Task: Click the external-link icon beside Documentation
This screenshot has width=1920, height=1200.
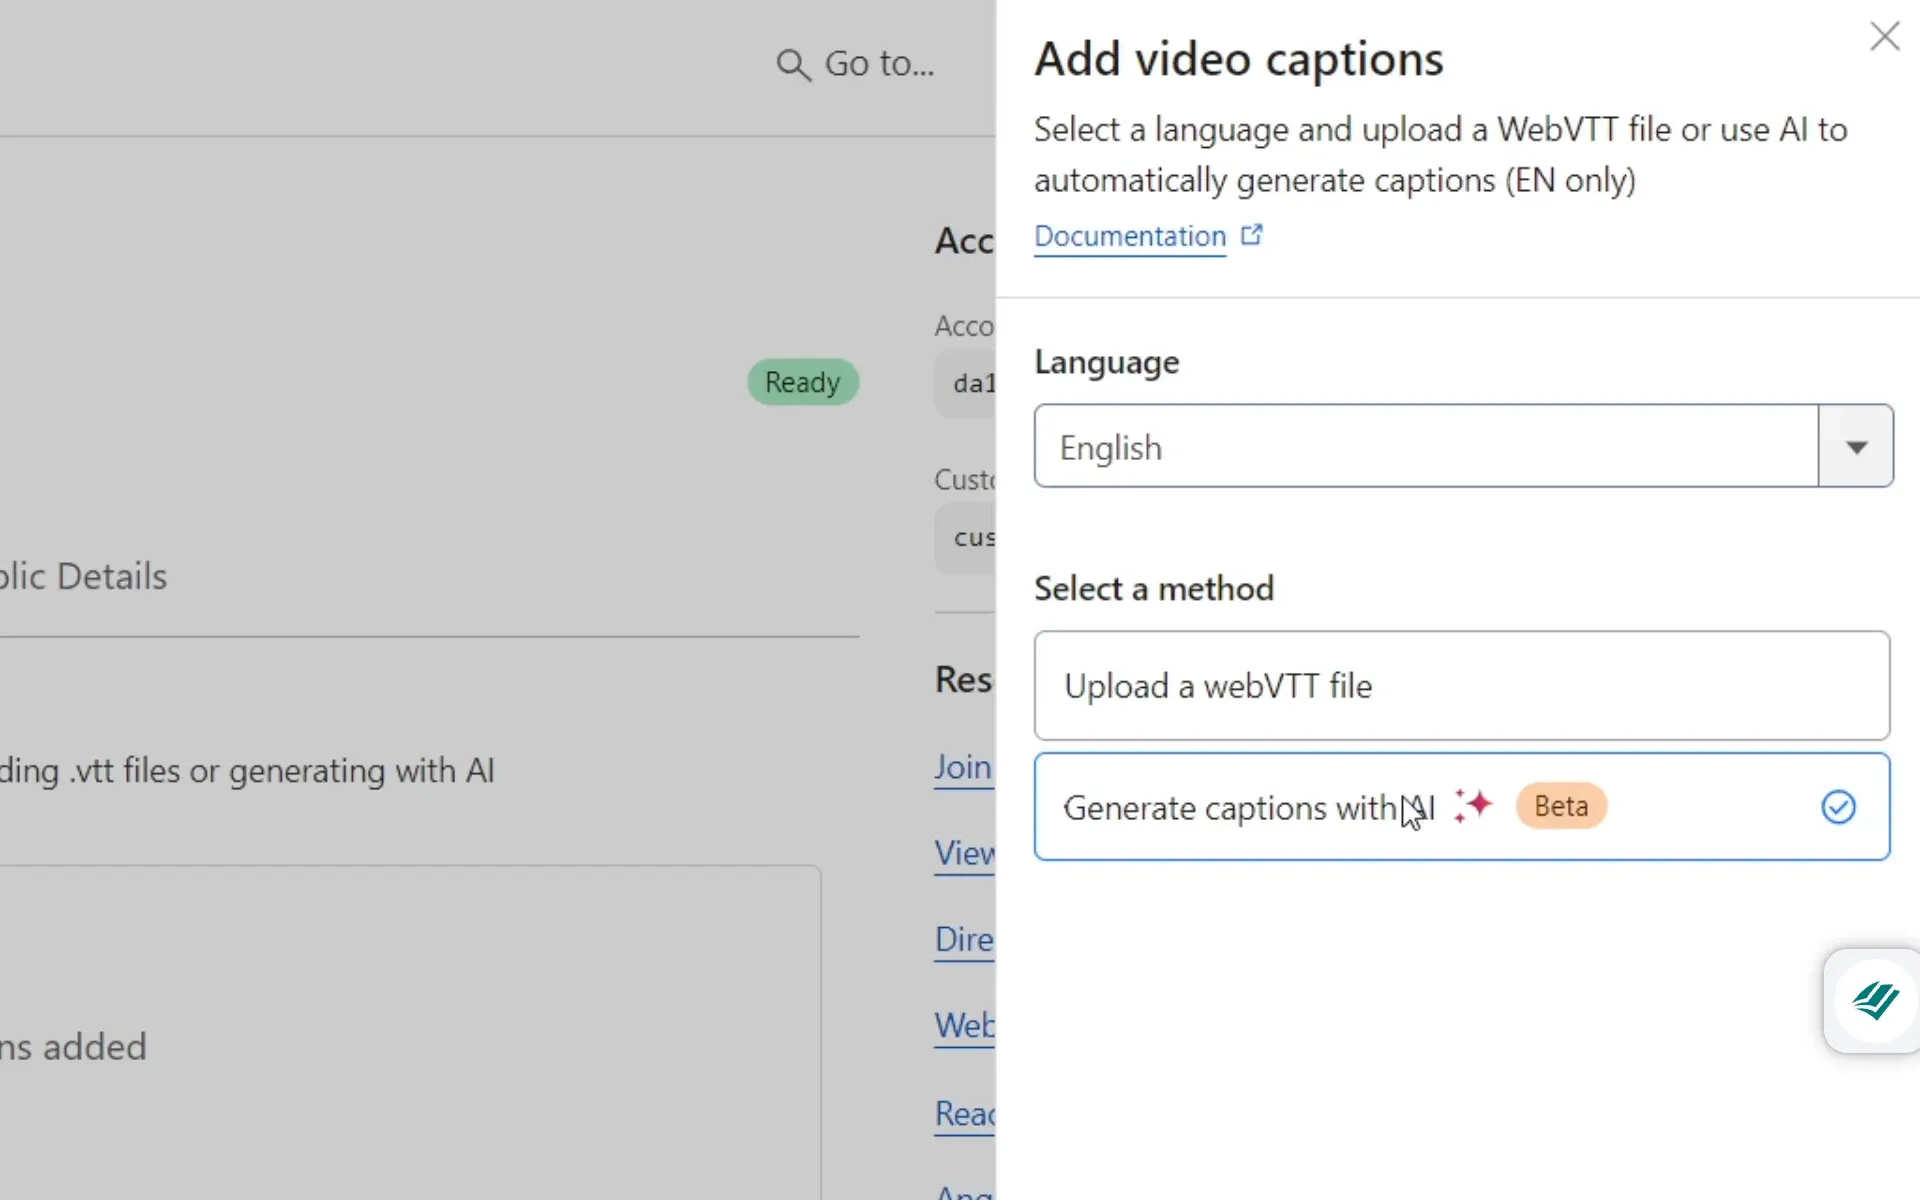Action: coord(1252,234)
